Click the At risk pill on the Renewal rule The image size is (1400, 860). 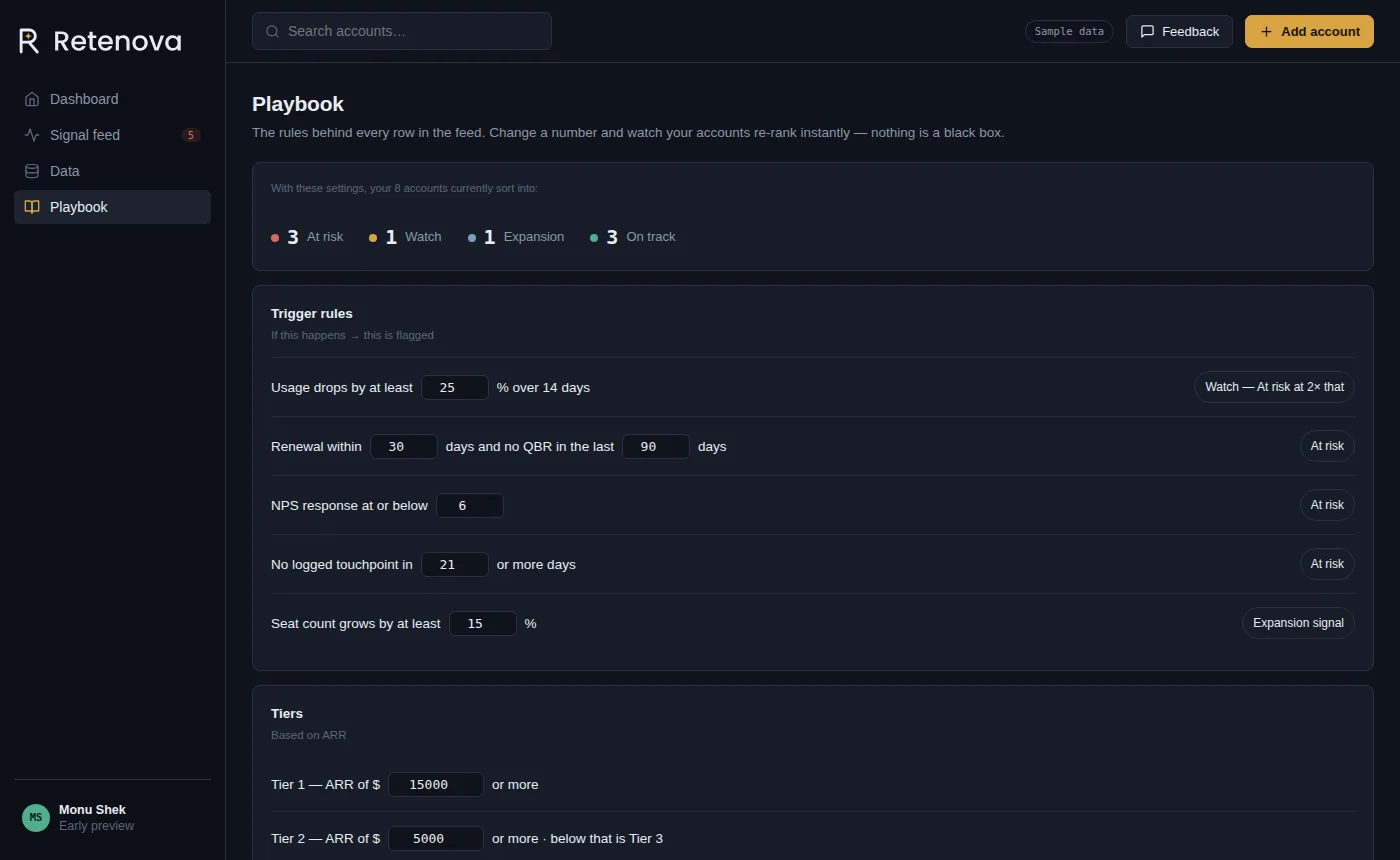[x=1327, y=446]
